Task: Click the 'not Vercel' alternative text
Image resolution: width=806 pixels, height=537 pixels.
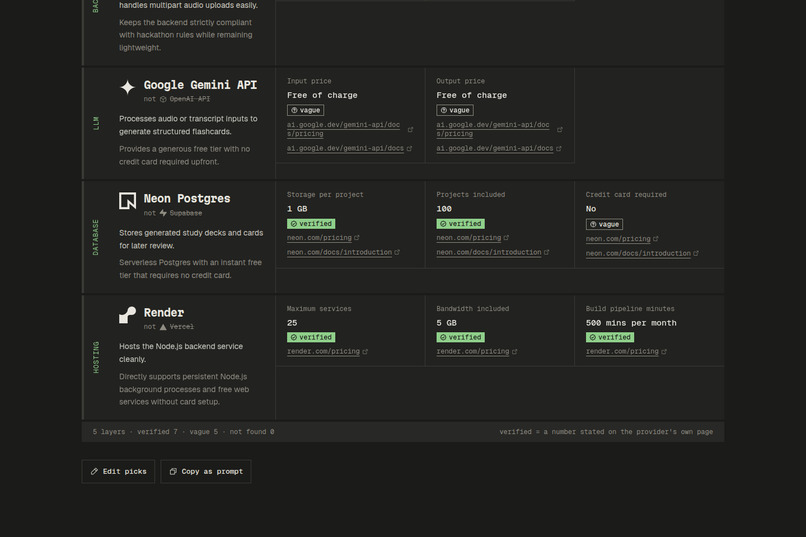Action: (x=169, y=327)
